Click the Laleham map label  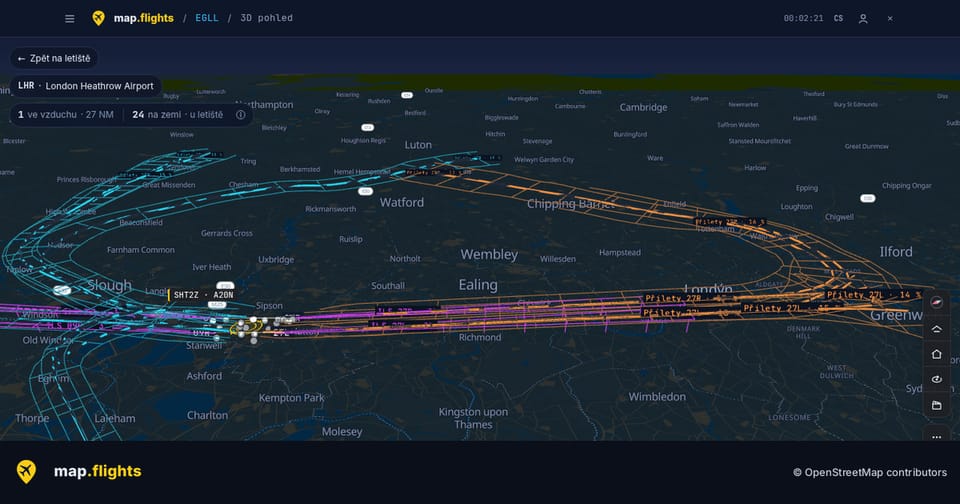[114, 419]
